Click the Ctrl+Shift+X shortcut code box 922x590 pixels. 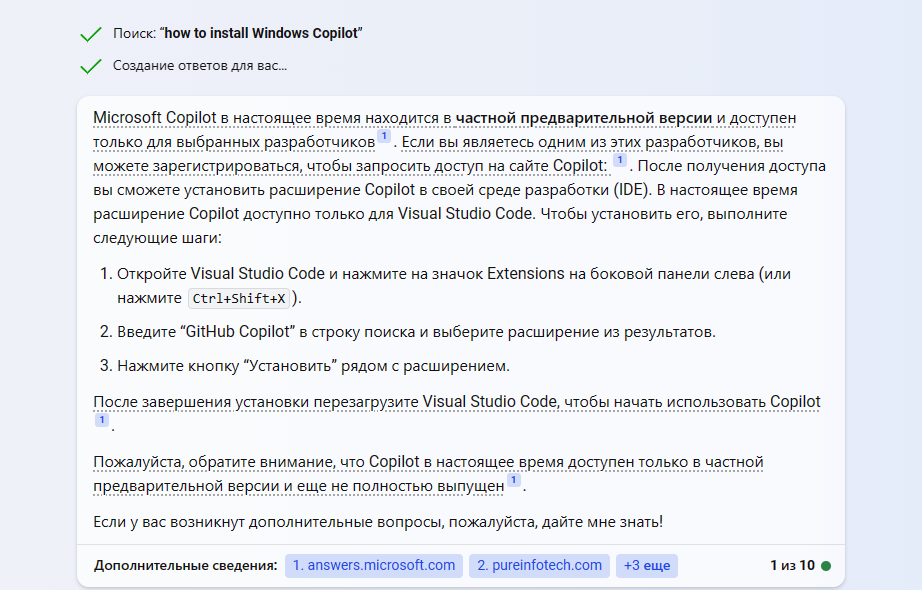(239, 298)
